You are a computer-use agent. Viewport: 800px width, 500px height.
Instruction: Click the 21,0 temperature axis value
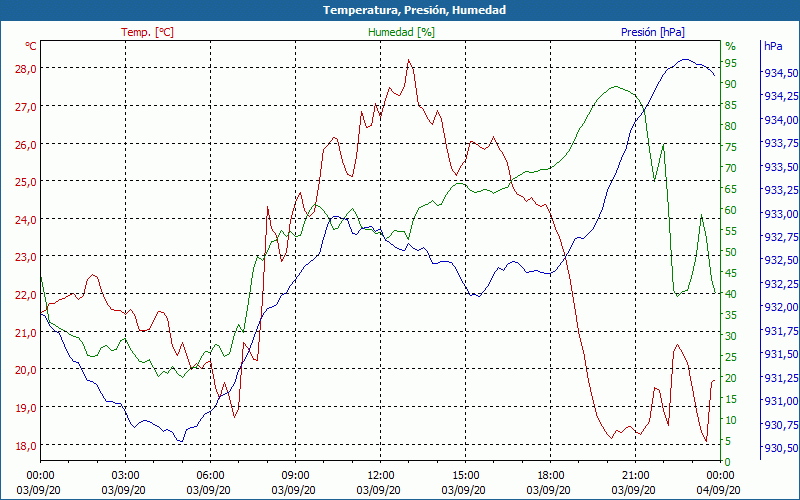(26, 333)
